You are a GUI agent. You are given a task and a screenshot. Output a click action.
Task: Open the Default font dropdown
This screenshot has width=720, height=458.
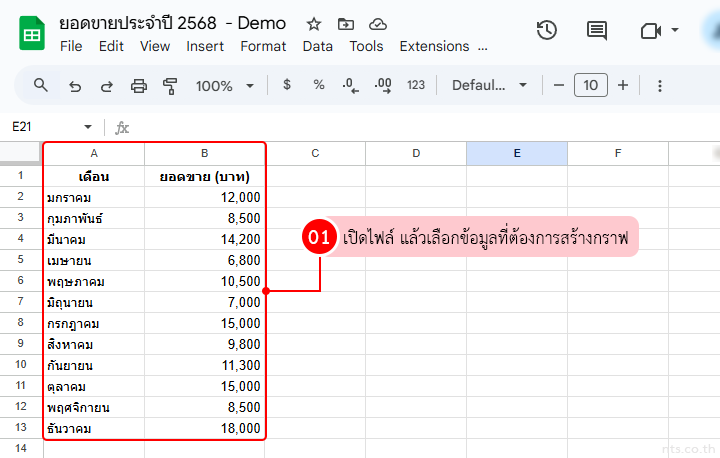point(489,85)
